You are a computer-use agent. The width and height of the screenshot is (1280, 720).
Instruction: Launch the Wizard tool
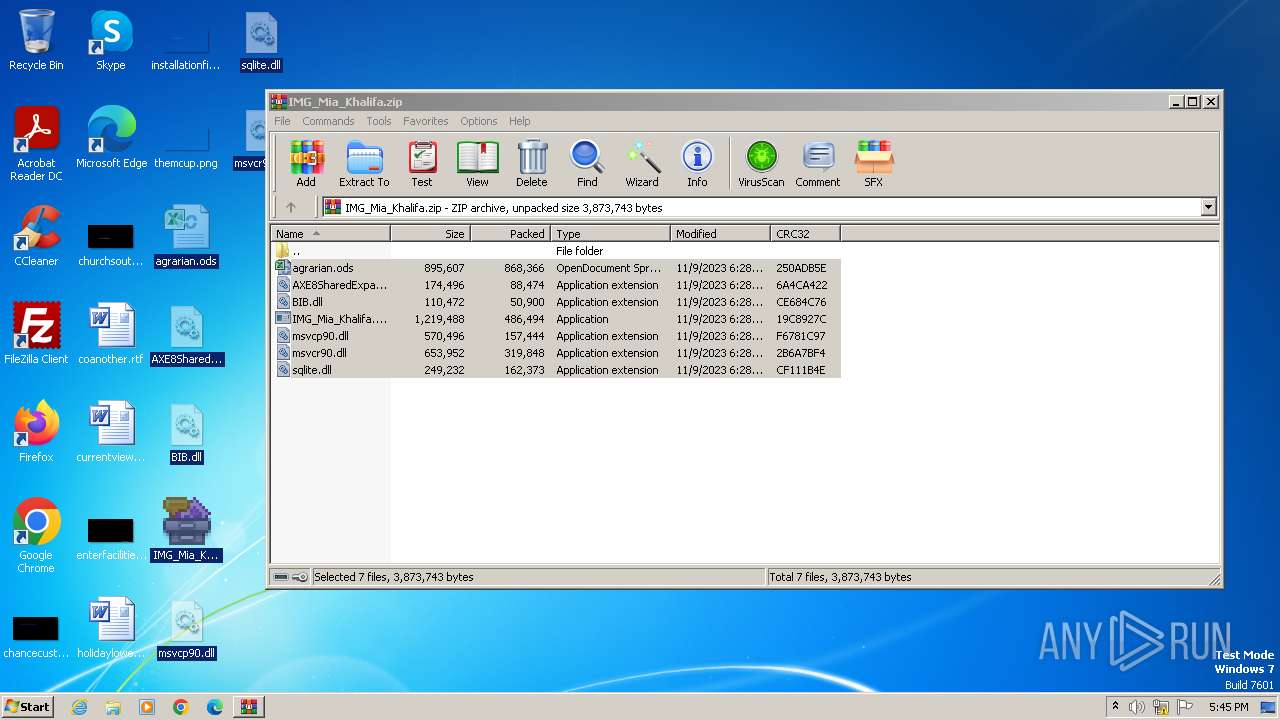click(x=642, y=164)
